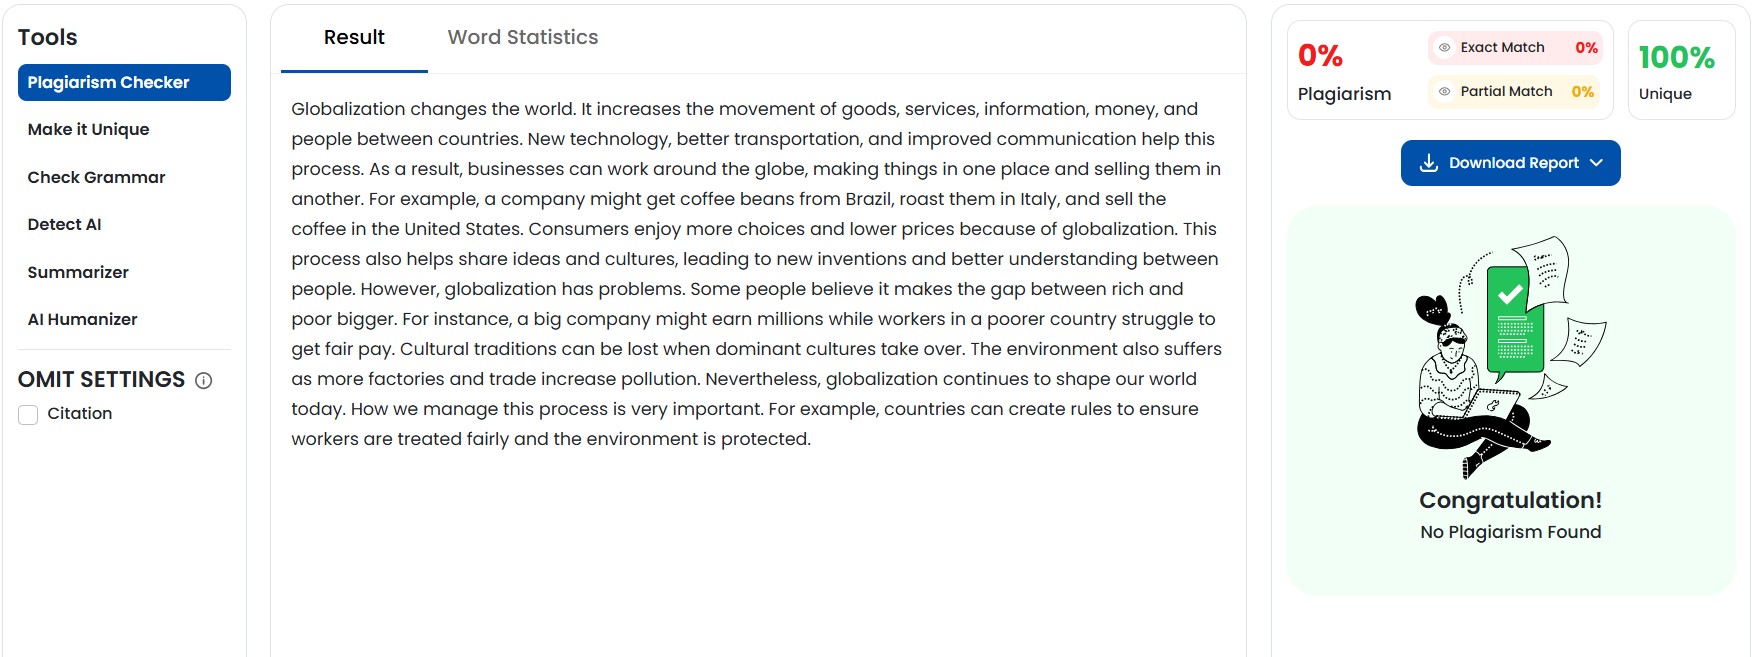Expand the Download Report dropdown chevron

pyautogui.click(x=1596, y=163)
